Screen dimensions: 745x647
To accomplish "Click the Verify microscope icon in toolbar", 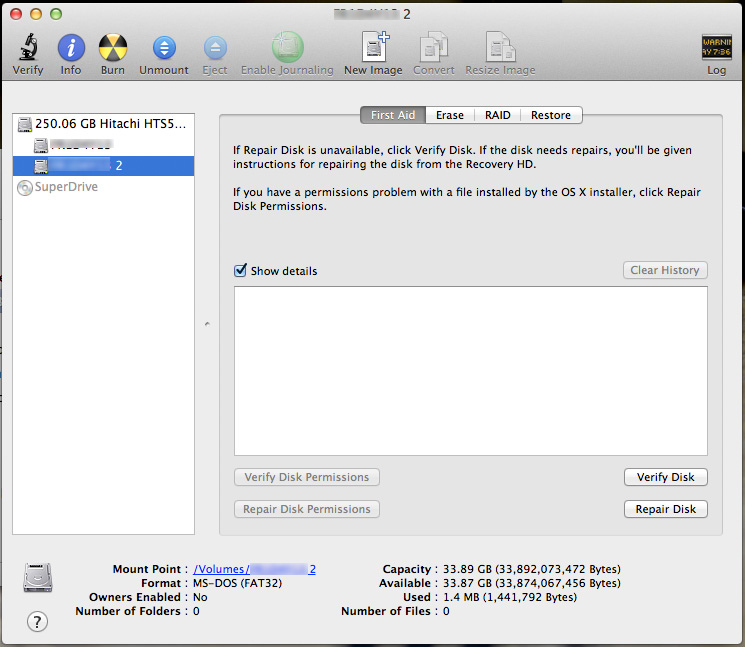I will pos(28,48).
